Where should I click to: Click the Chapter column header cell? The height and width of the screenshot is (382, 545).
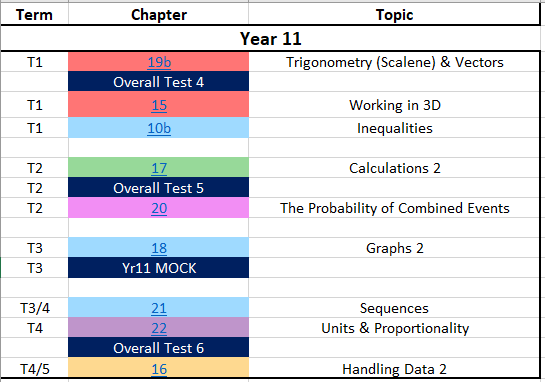(158, 15)
